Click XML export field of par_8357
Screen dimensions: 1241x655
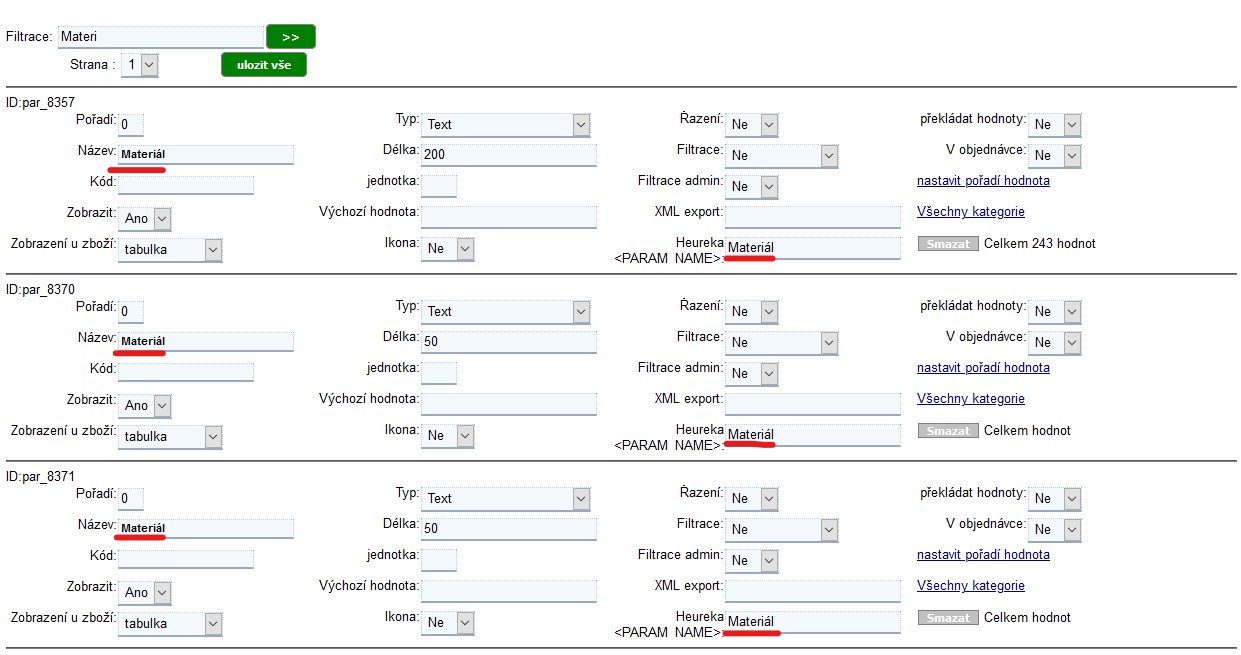pos(813,217)
